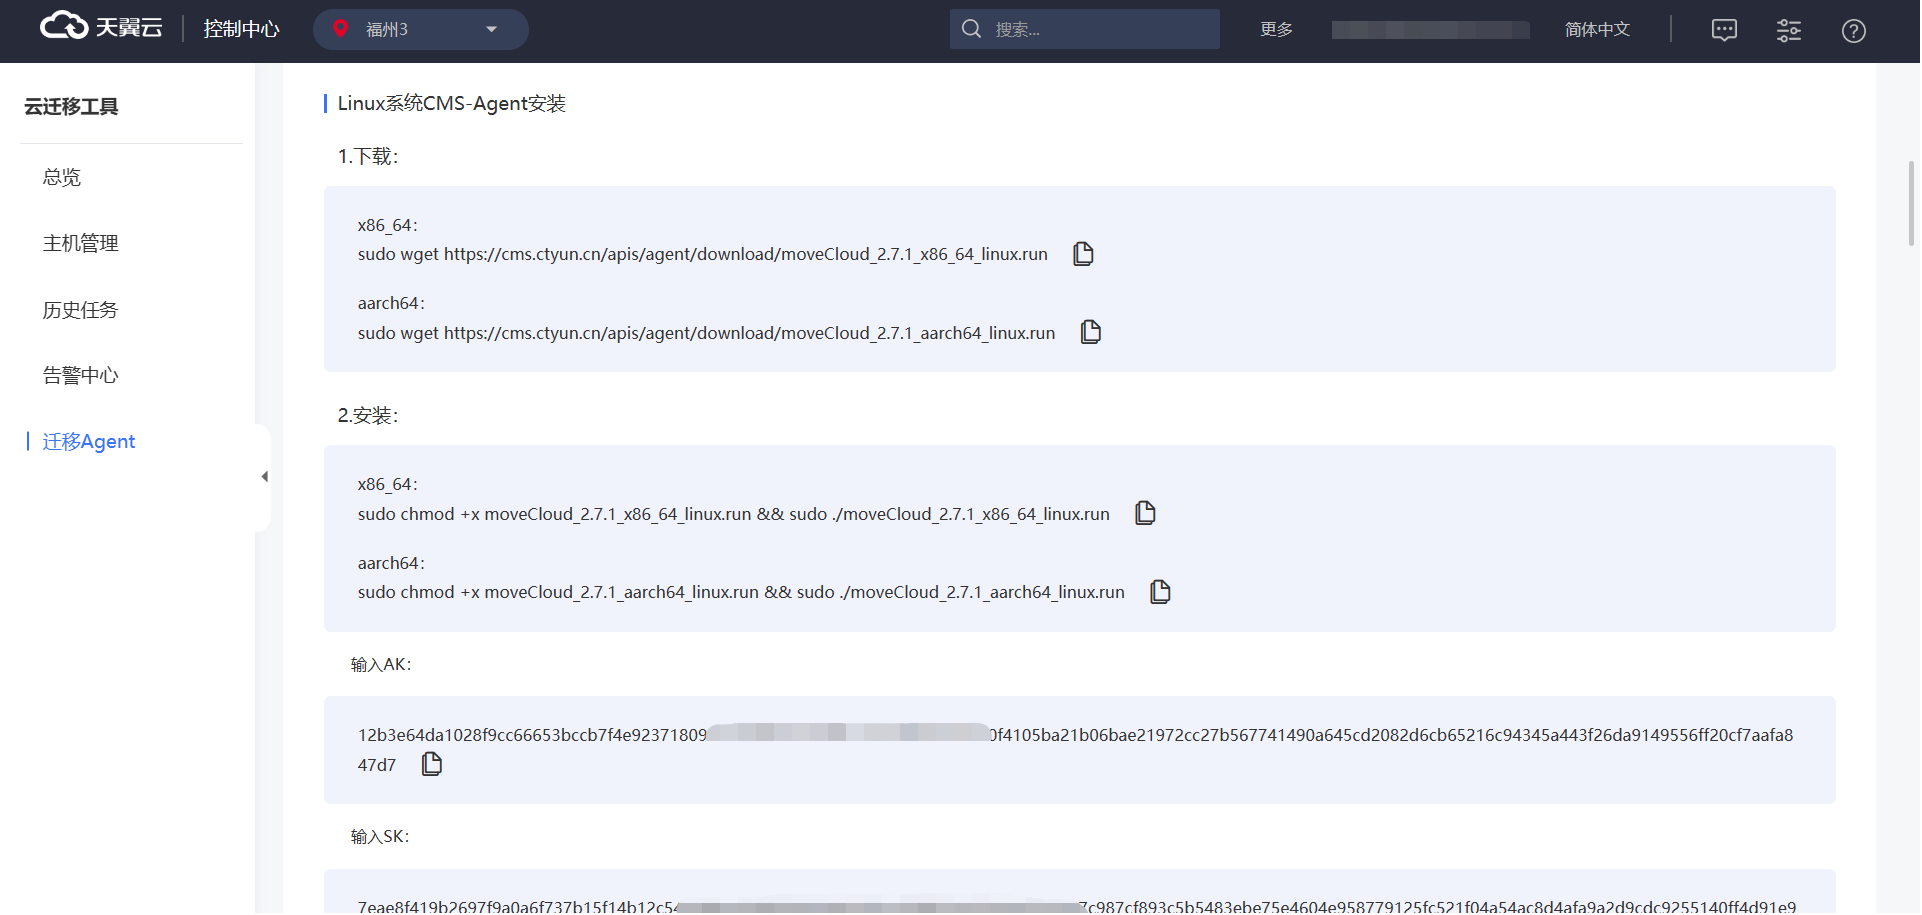Click the x86_64 chmod install command text

pos(734,514)
